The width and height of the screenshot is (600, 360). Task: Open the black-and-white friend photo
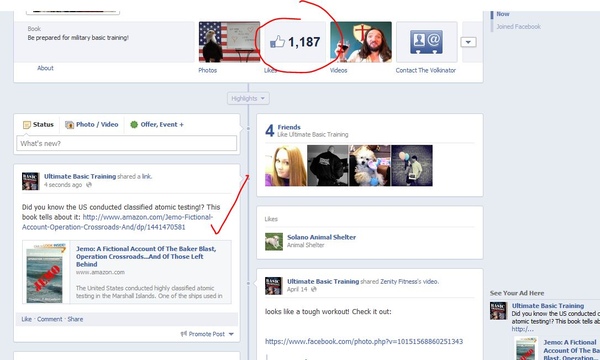[x=328, y=166]
